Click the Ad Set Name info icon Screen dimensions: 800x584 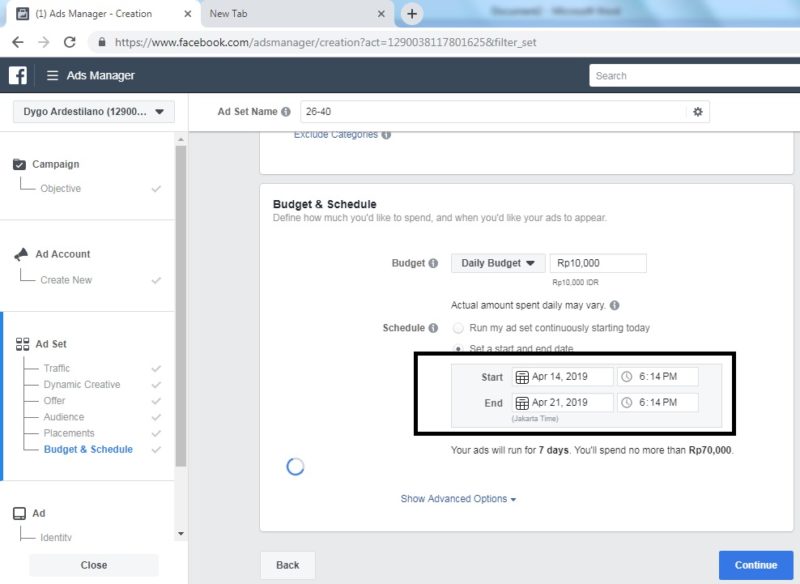tap(286, 112)
